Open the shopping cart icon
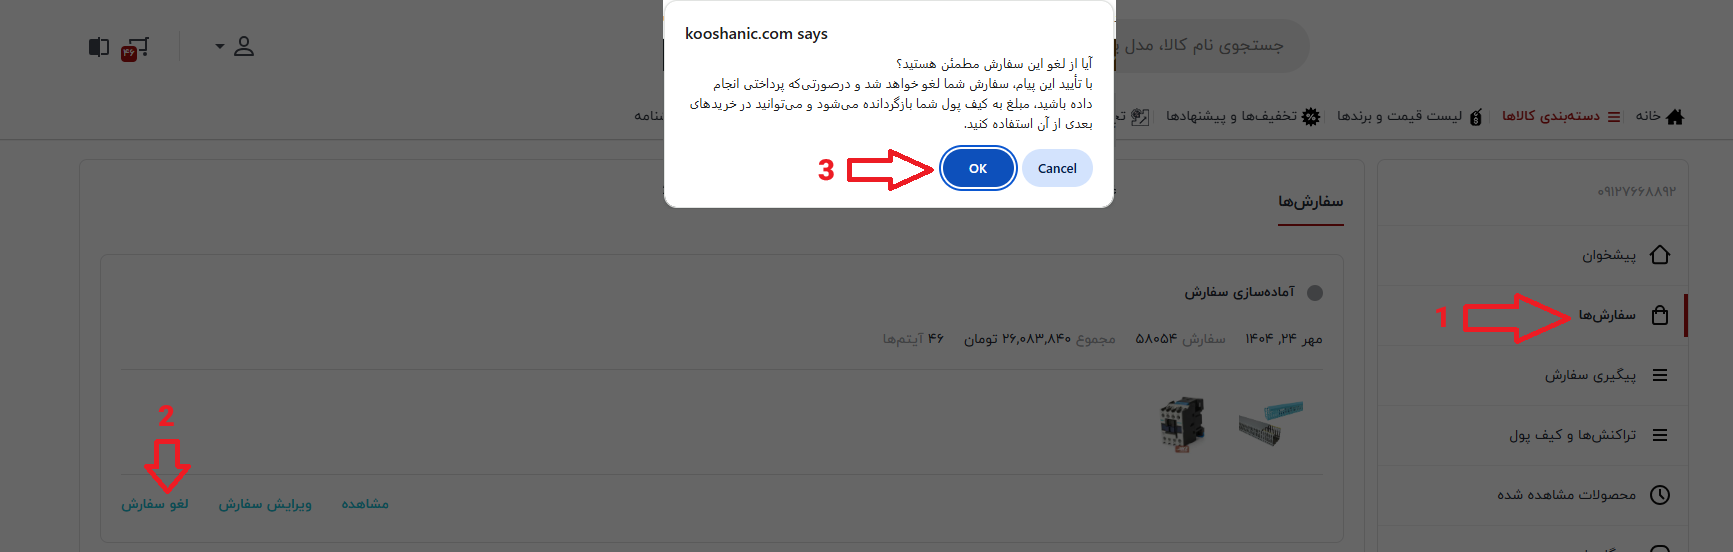This screenshot has width=1733, height=552. pos(135,48)
